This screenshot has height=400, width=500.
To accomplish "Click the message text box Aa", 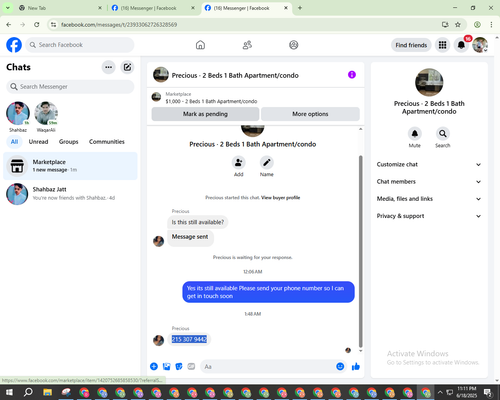I will [x=268, y=367].
